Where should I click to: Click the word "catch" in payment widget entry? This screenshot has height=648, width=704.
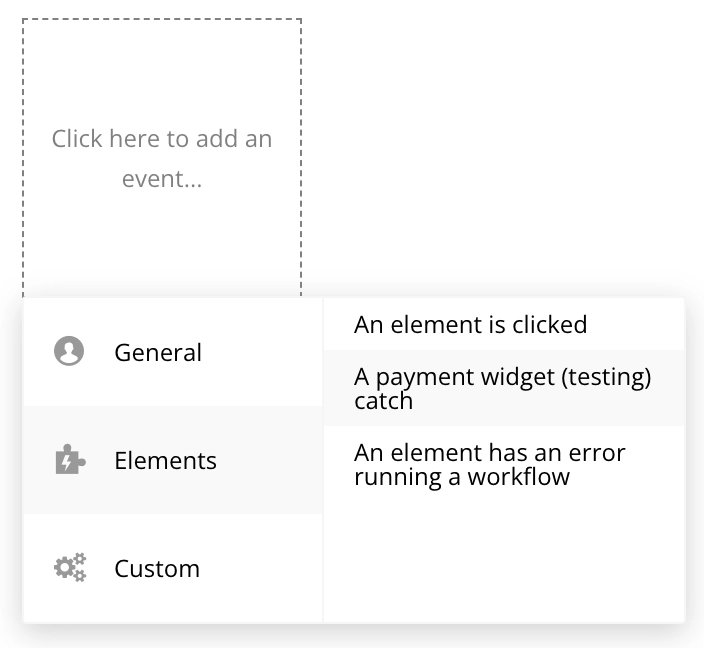[383, 401]
